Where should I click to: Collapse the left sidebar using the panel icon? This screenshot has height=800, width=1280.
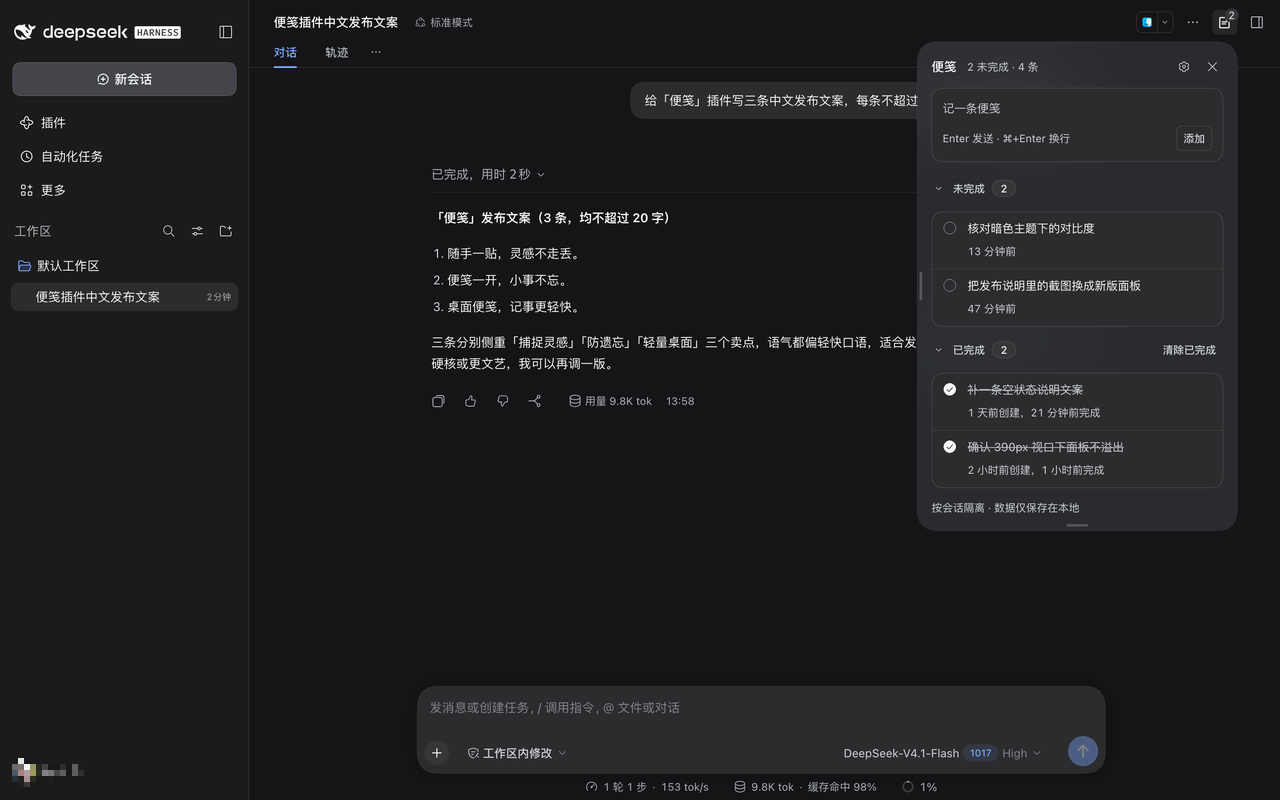[x=226, y=32]
